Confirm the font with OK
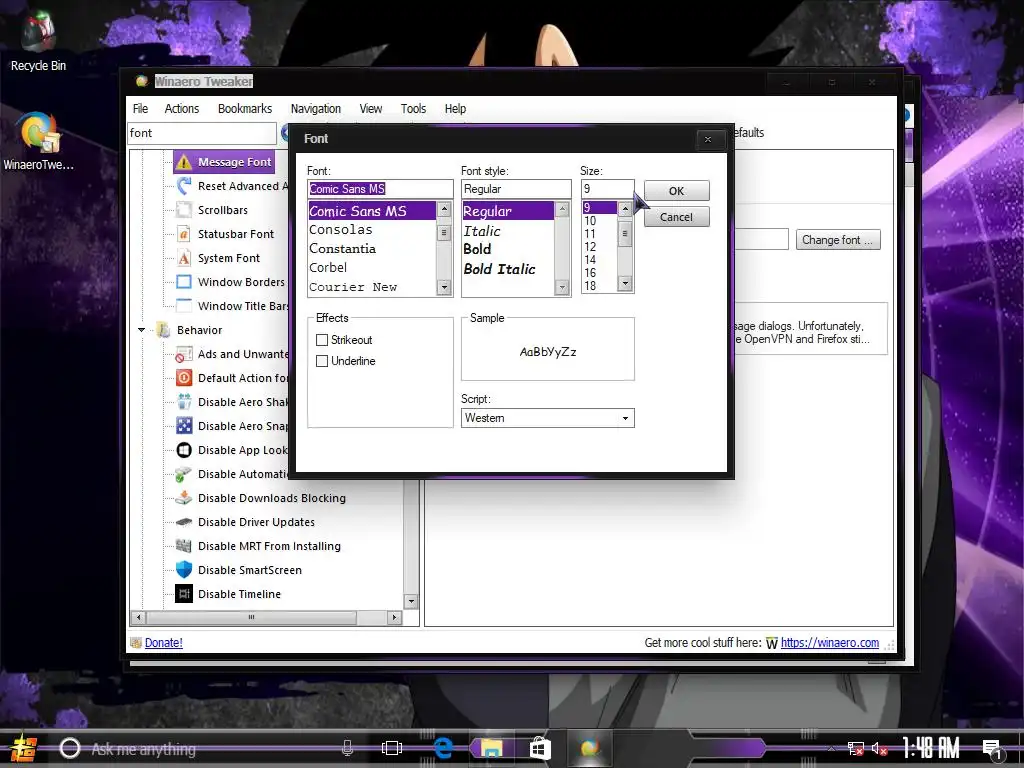1024x768 pixels. tap(677, 191)
